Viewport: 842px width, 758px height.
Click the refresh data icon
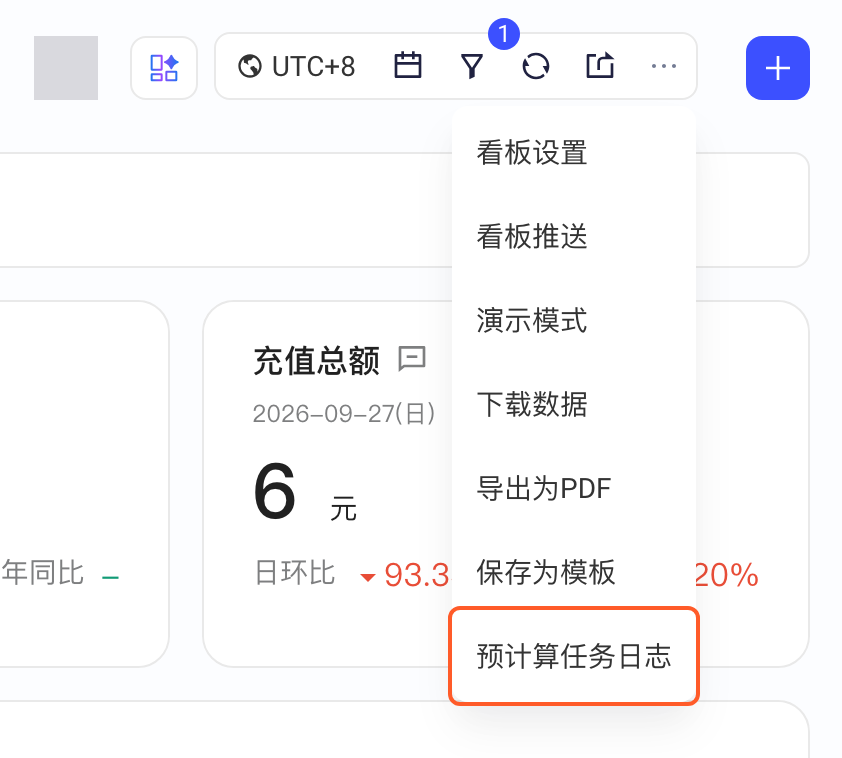(x=535, y=67)
